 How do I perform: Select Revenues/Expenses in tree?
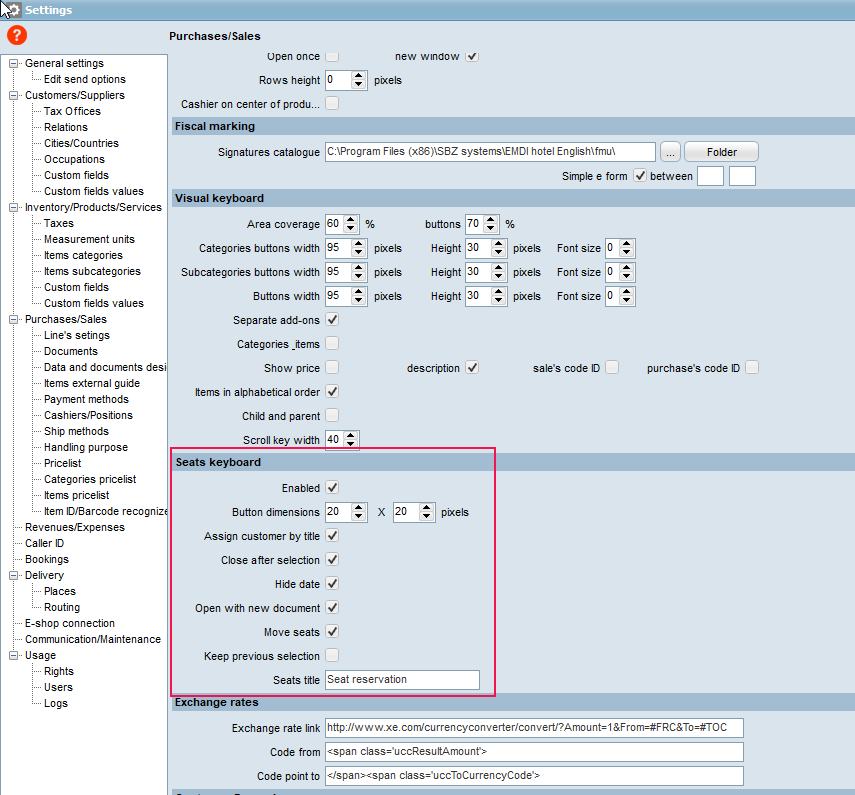point(75,527)
